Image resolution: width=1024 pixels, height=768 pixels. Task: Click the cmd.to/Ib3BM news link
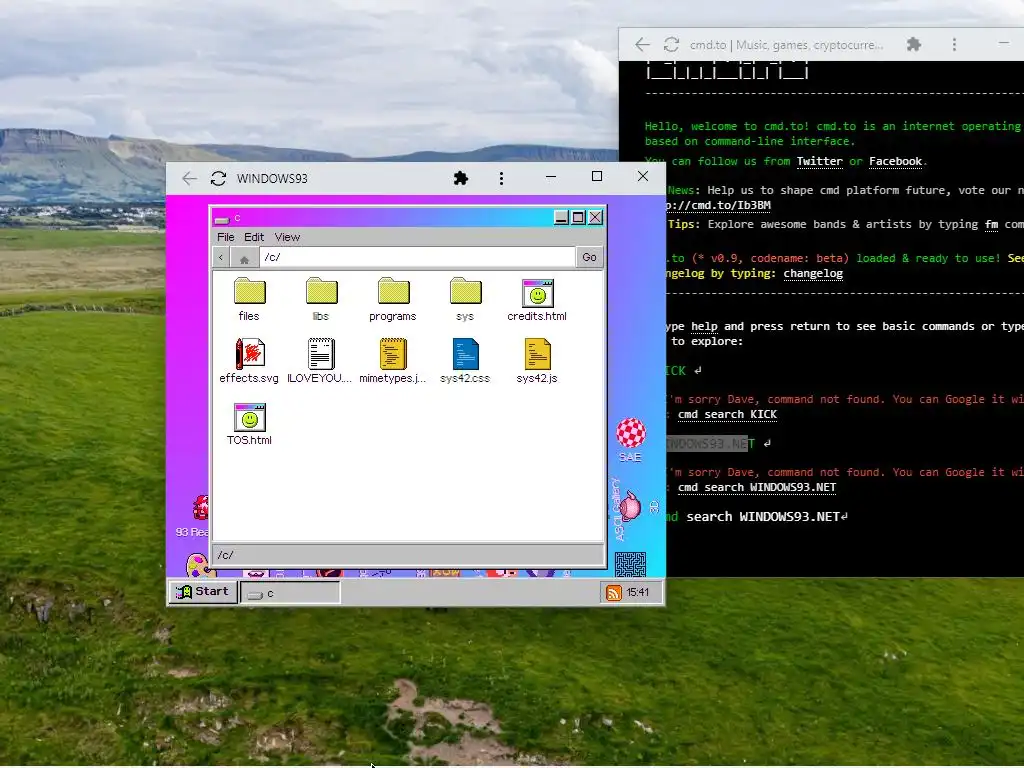click(718, 206)
